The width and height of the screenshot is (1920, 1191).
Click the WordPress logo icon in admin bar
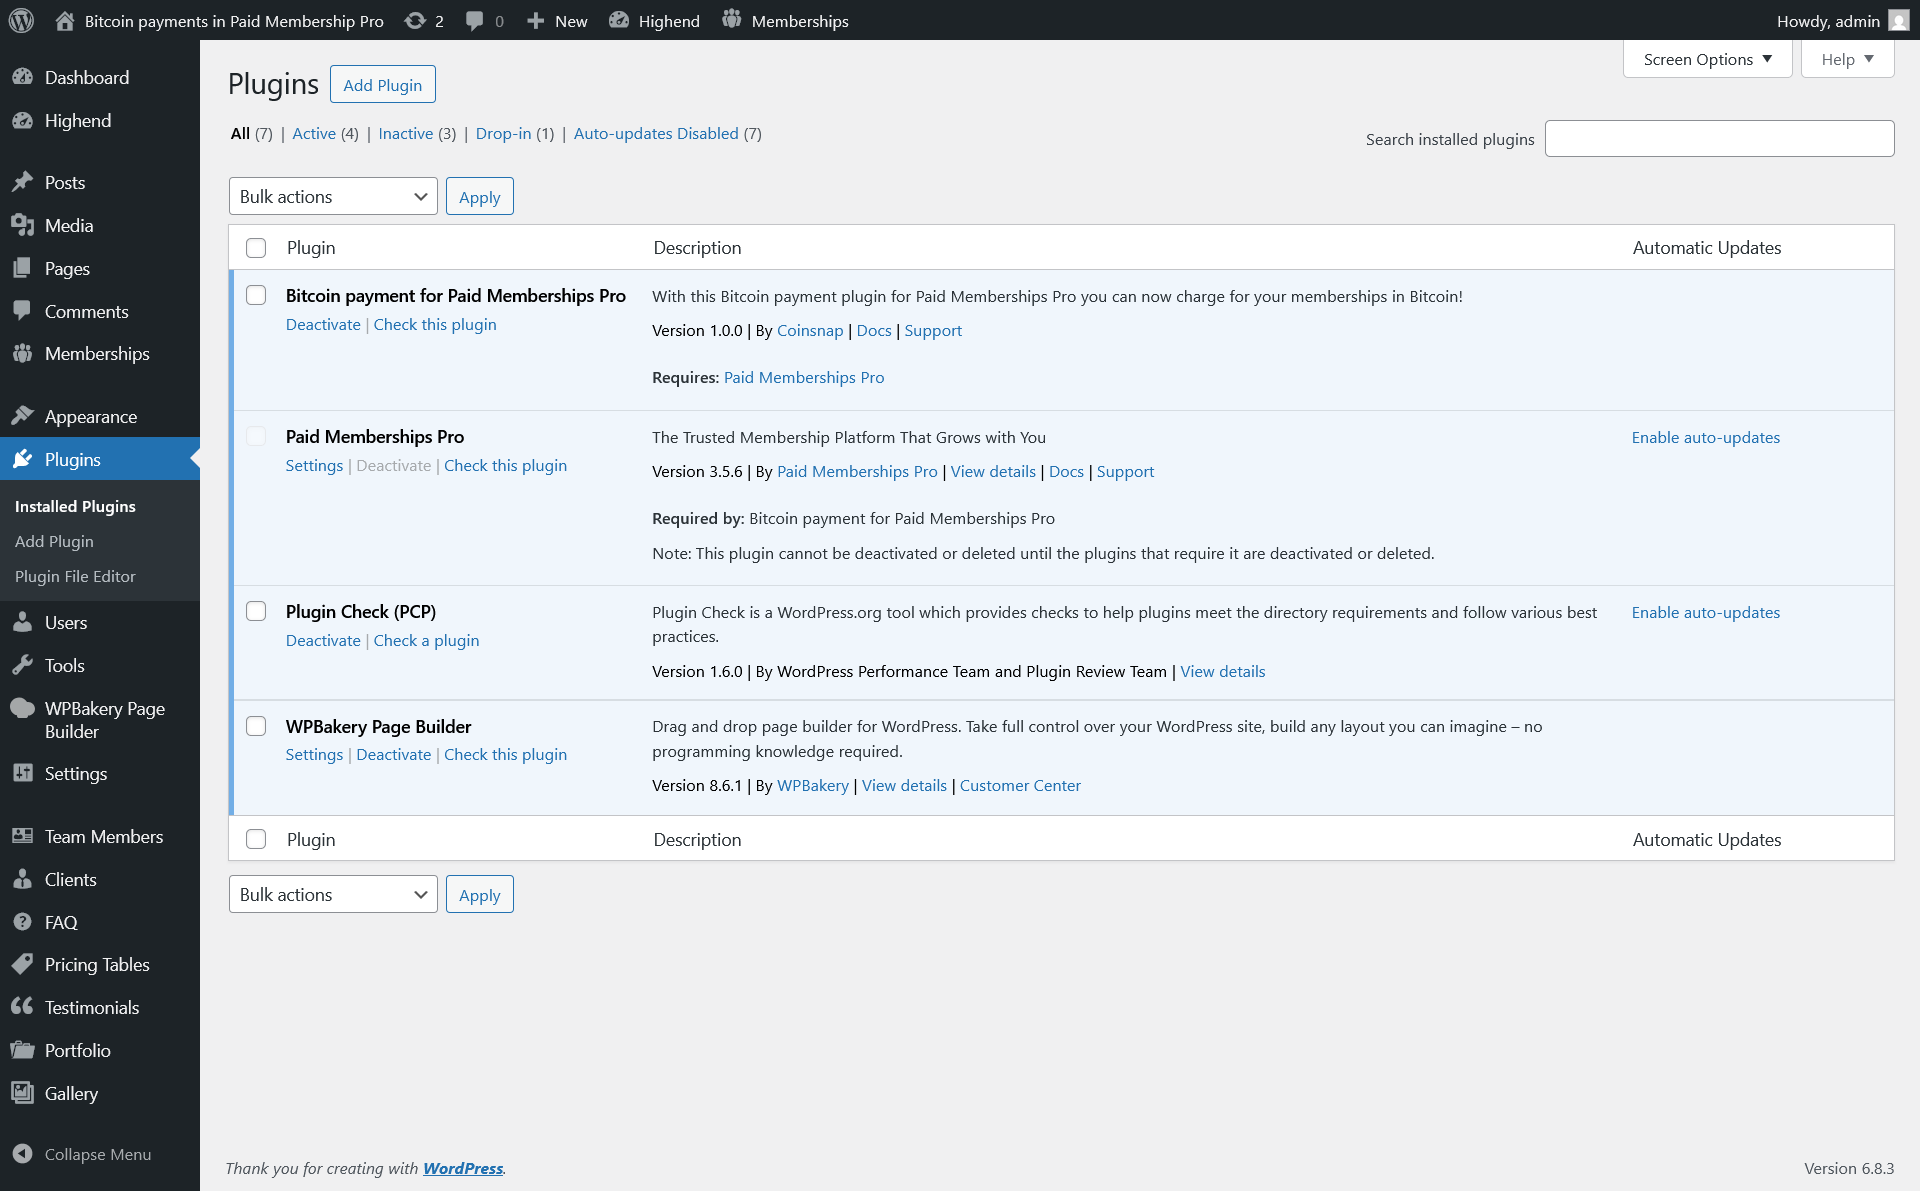21,20
